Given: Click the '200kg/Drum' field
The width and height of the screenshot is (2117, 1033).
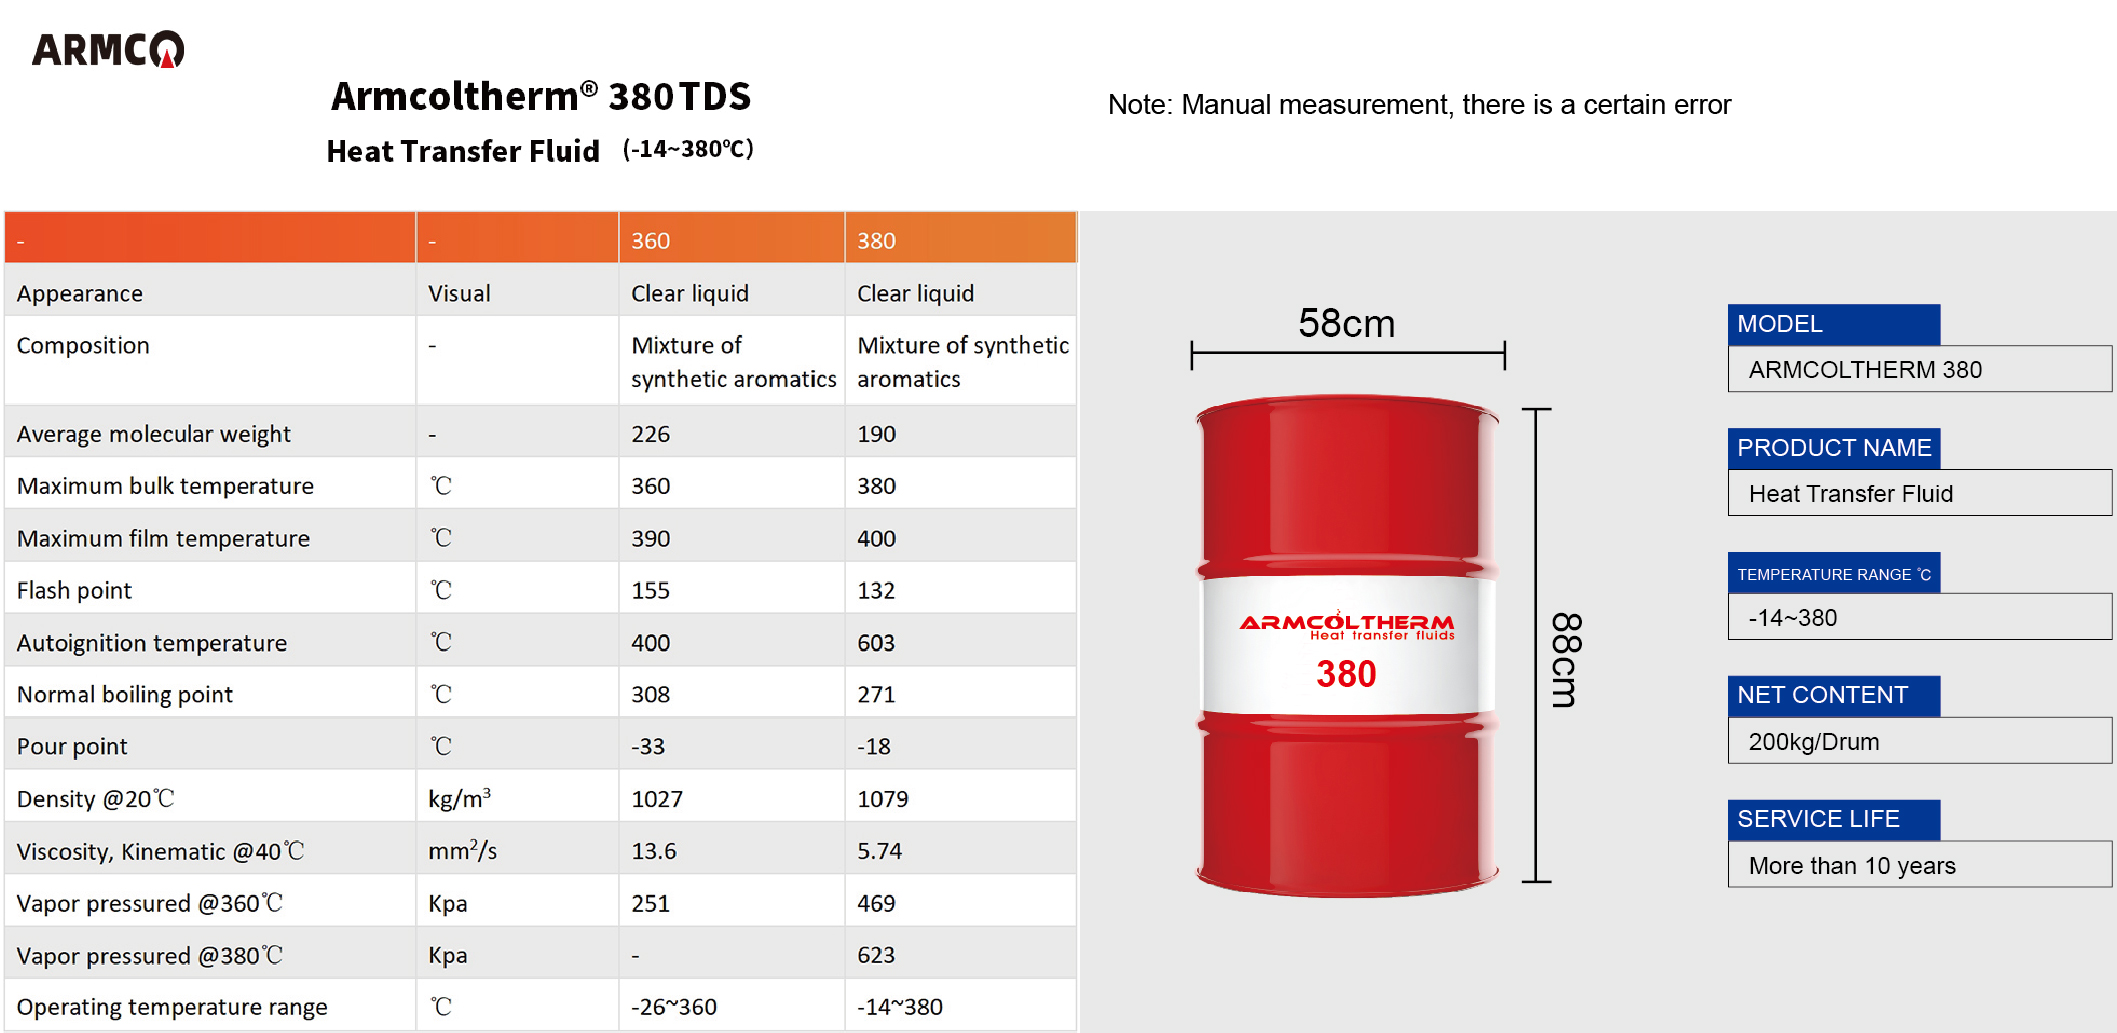Looking at the screenshot, I should click(x=1920, y=741).
